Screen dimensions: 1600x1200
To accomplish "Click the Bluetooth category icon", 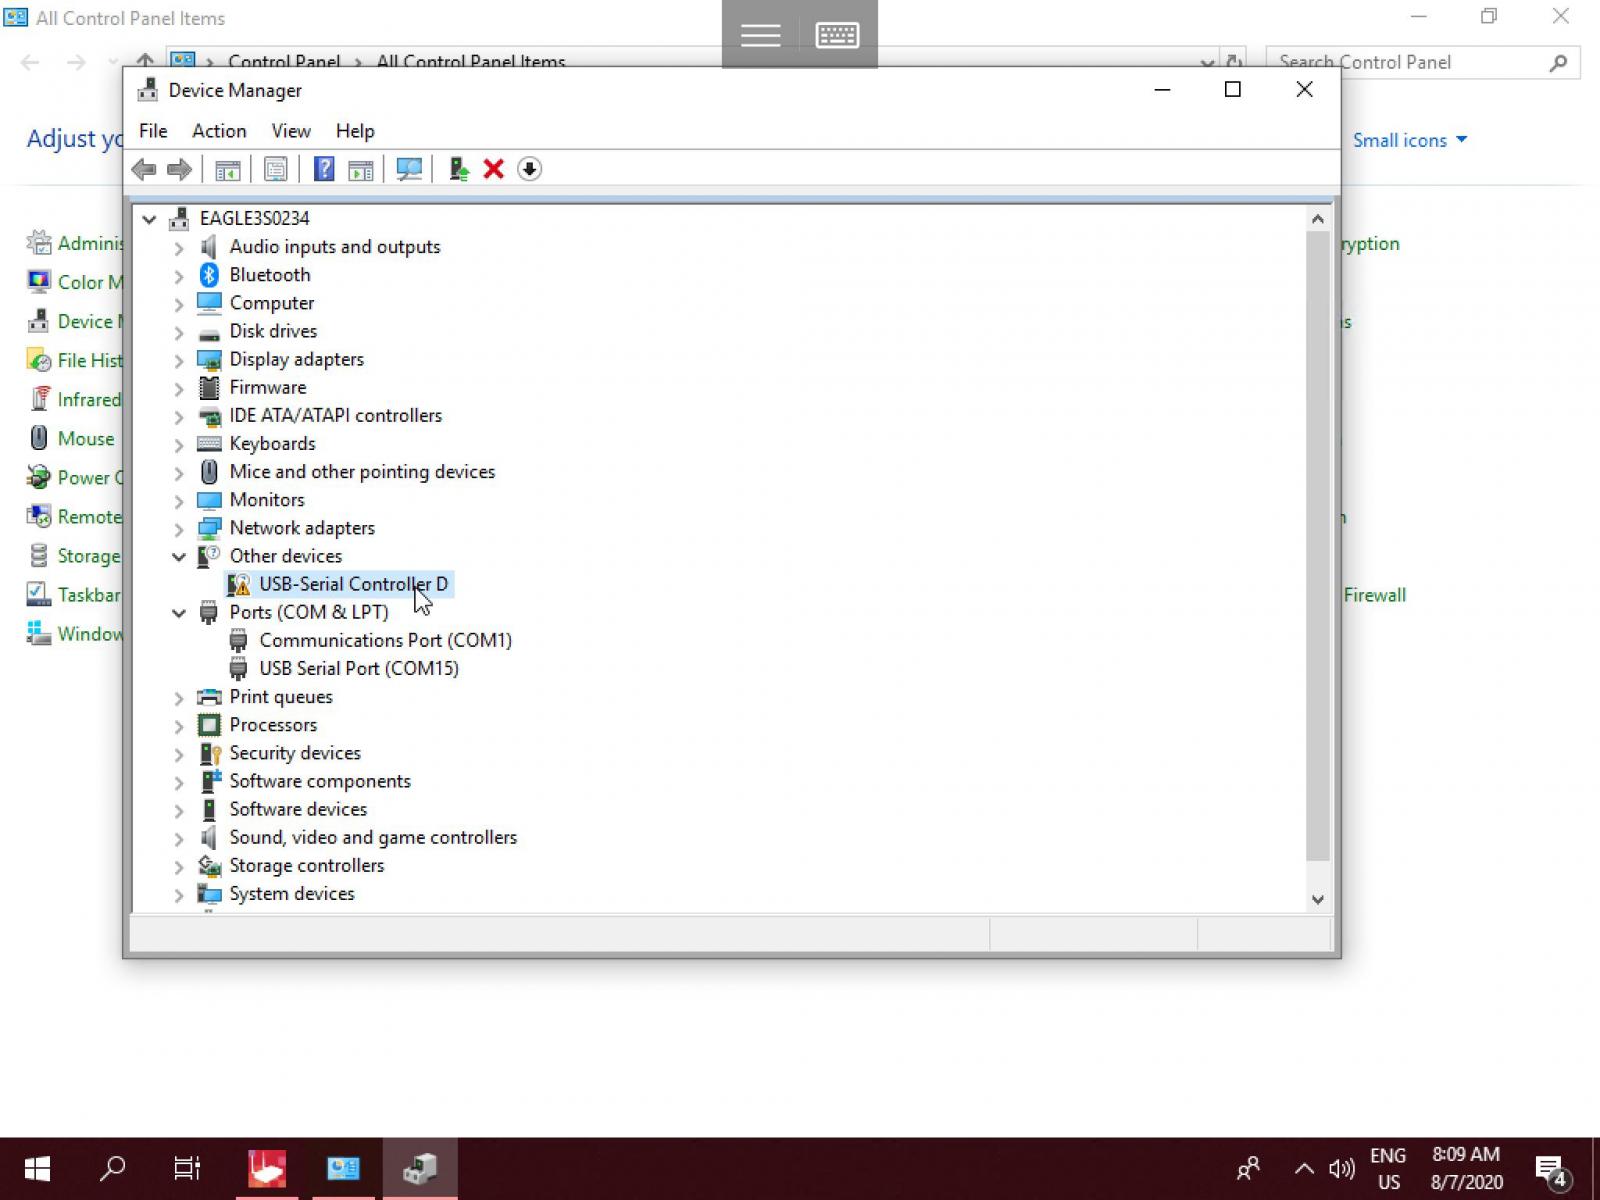I will pos(209,275).
